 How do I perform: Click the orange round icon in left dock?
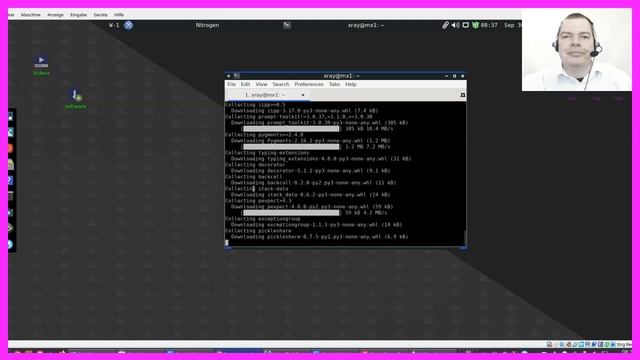pos(11,149)
